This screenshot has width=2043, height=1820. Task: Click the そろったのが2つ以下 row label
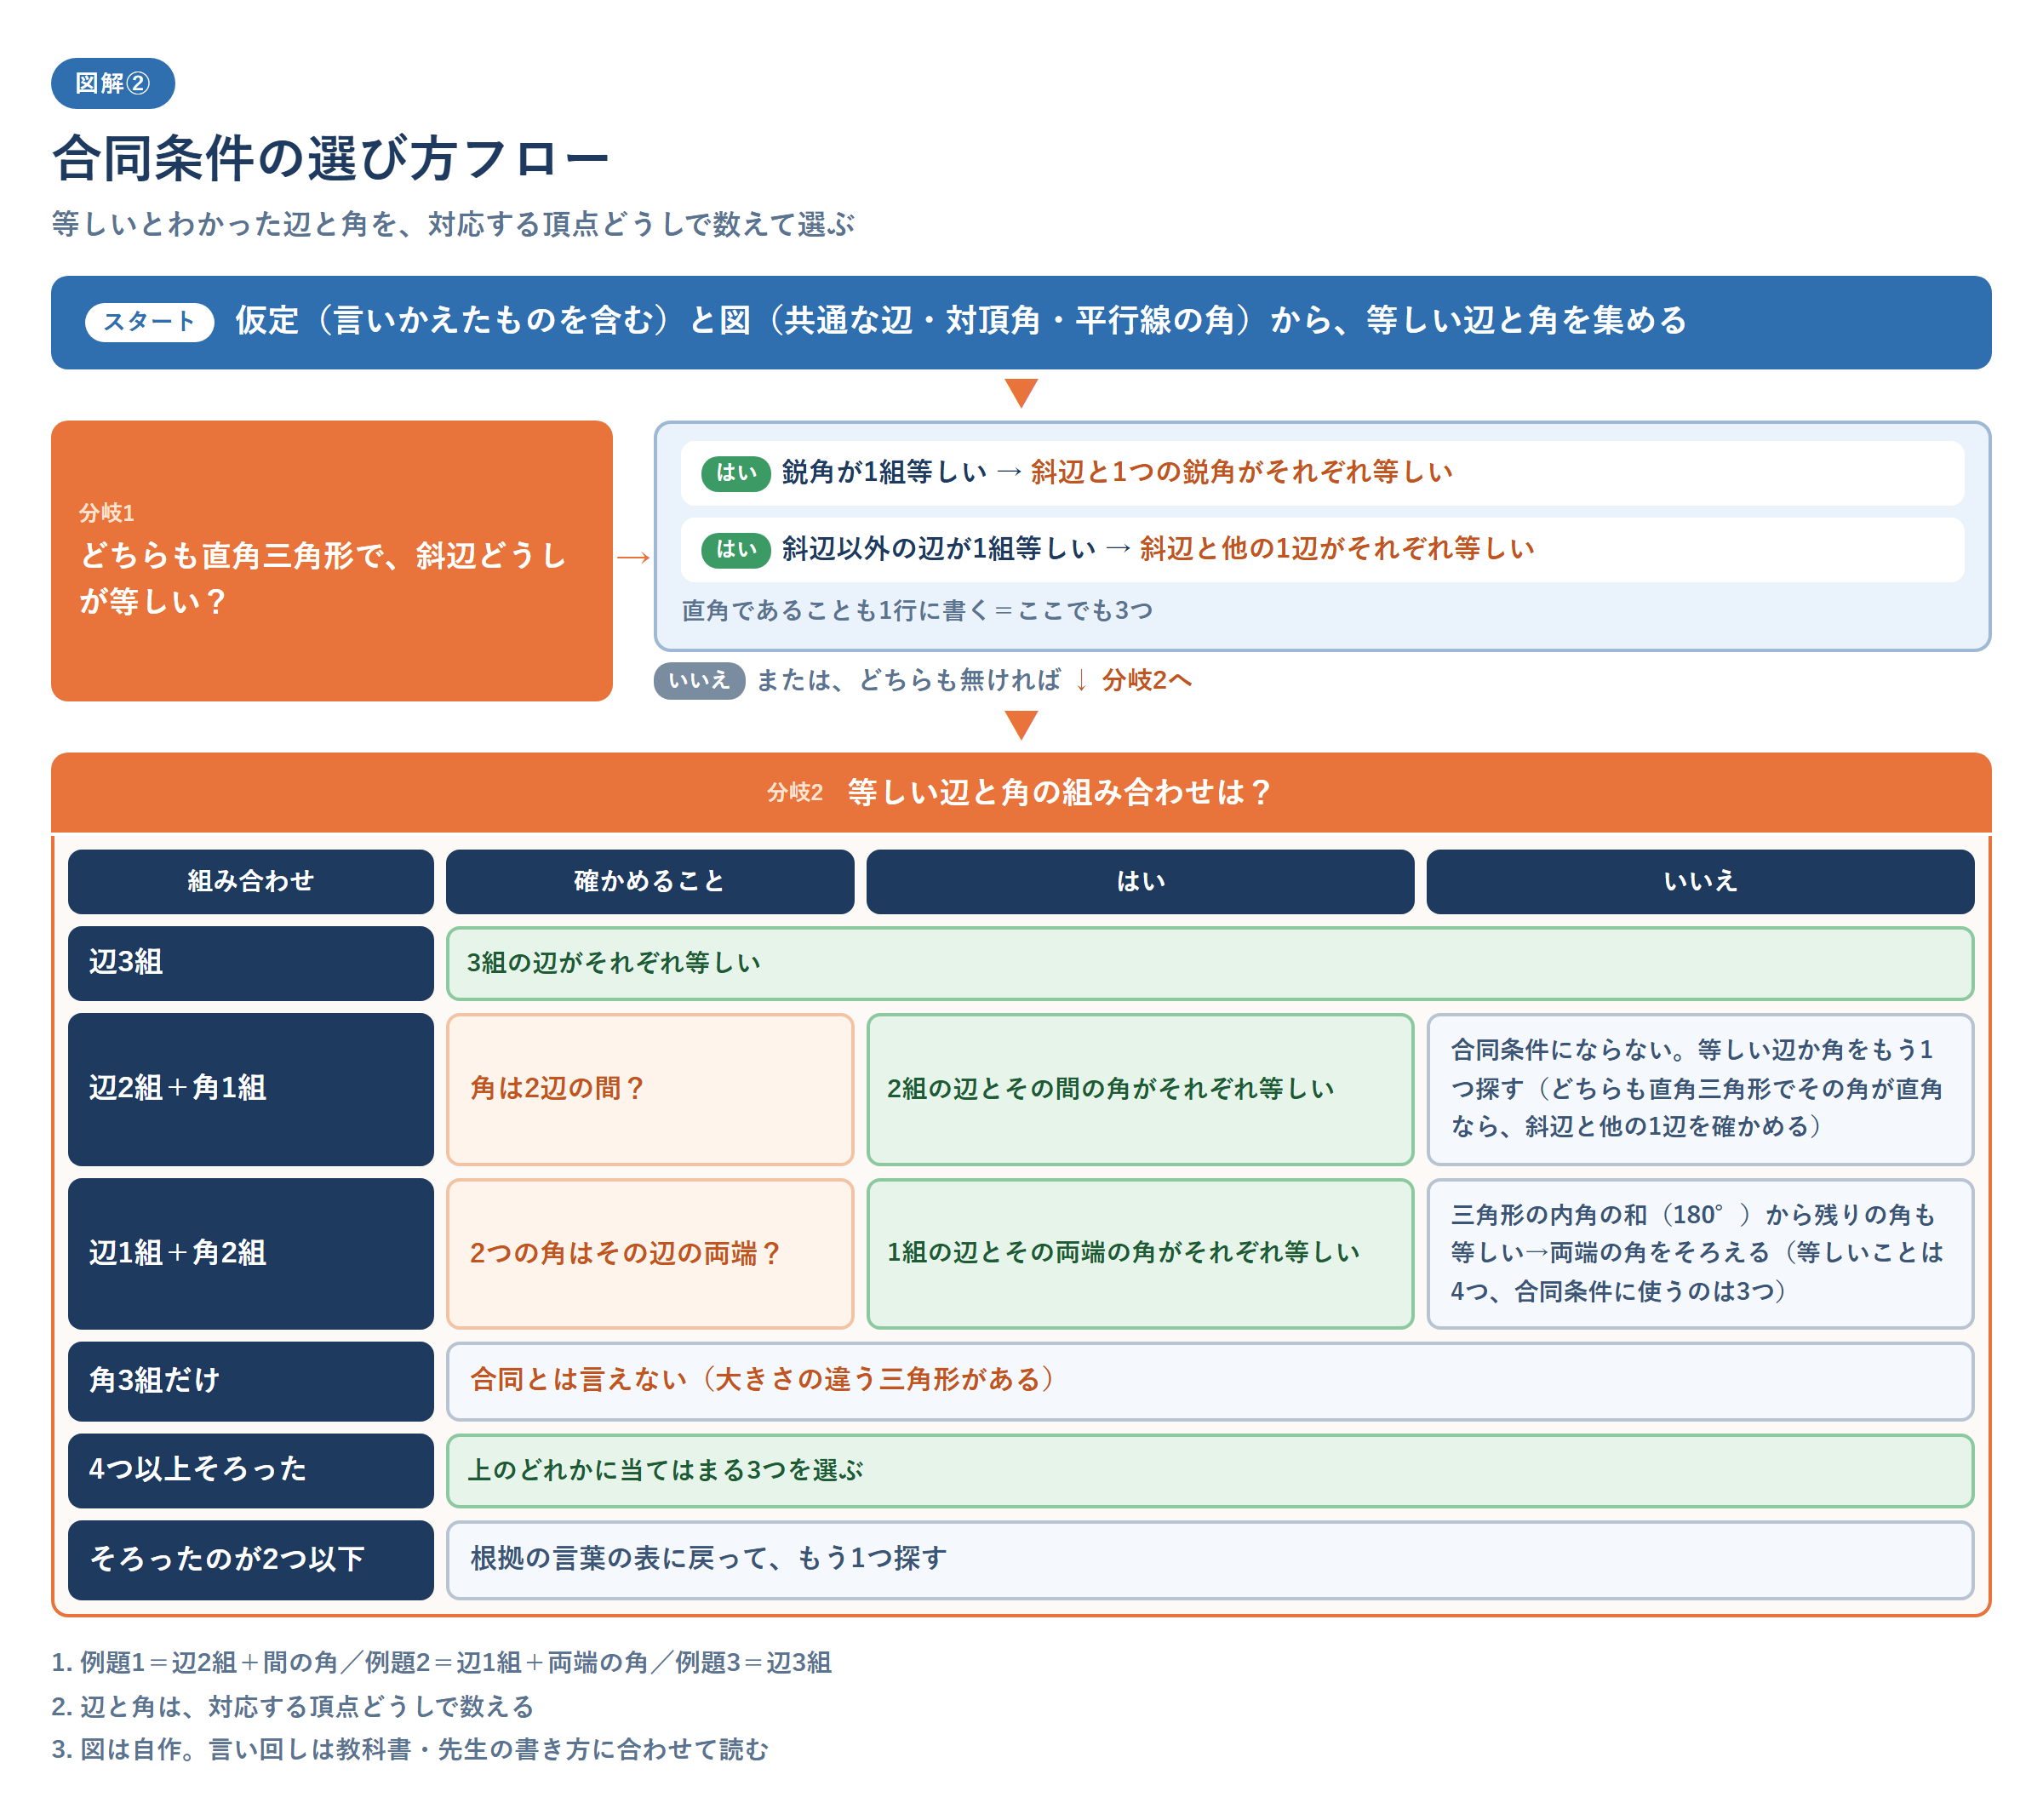[251, 1559]
